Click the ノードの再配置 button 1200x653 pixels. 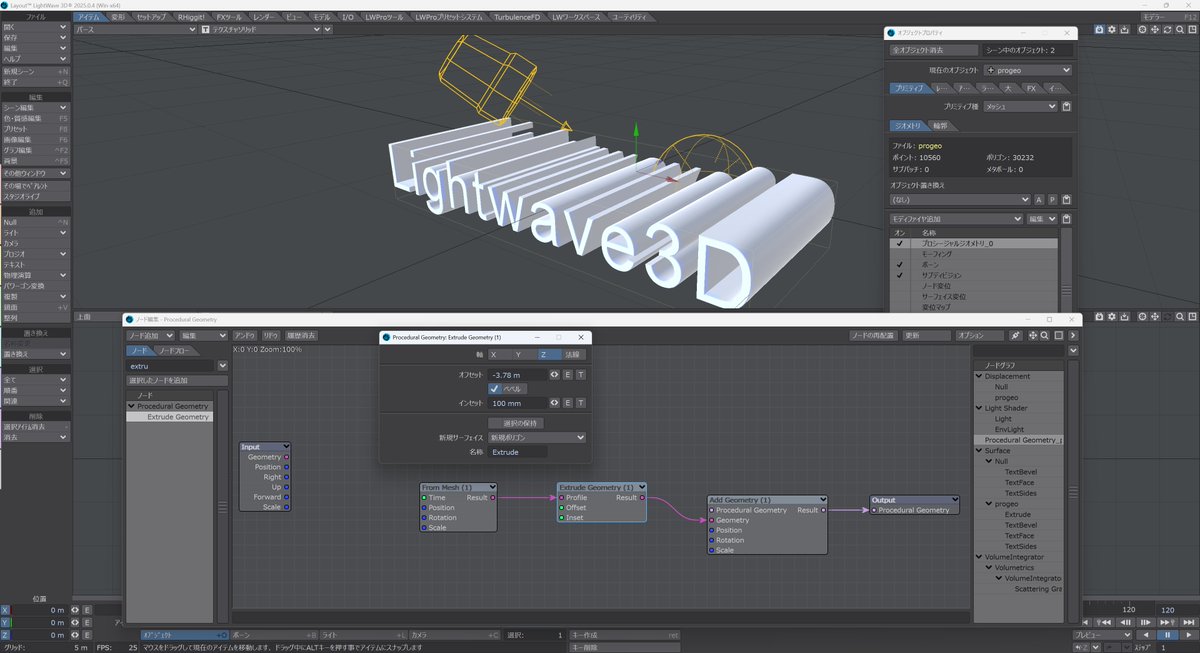(x=871, y=336)
